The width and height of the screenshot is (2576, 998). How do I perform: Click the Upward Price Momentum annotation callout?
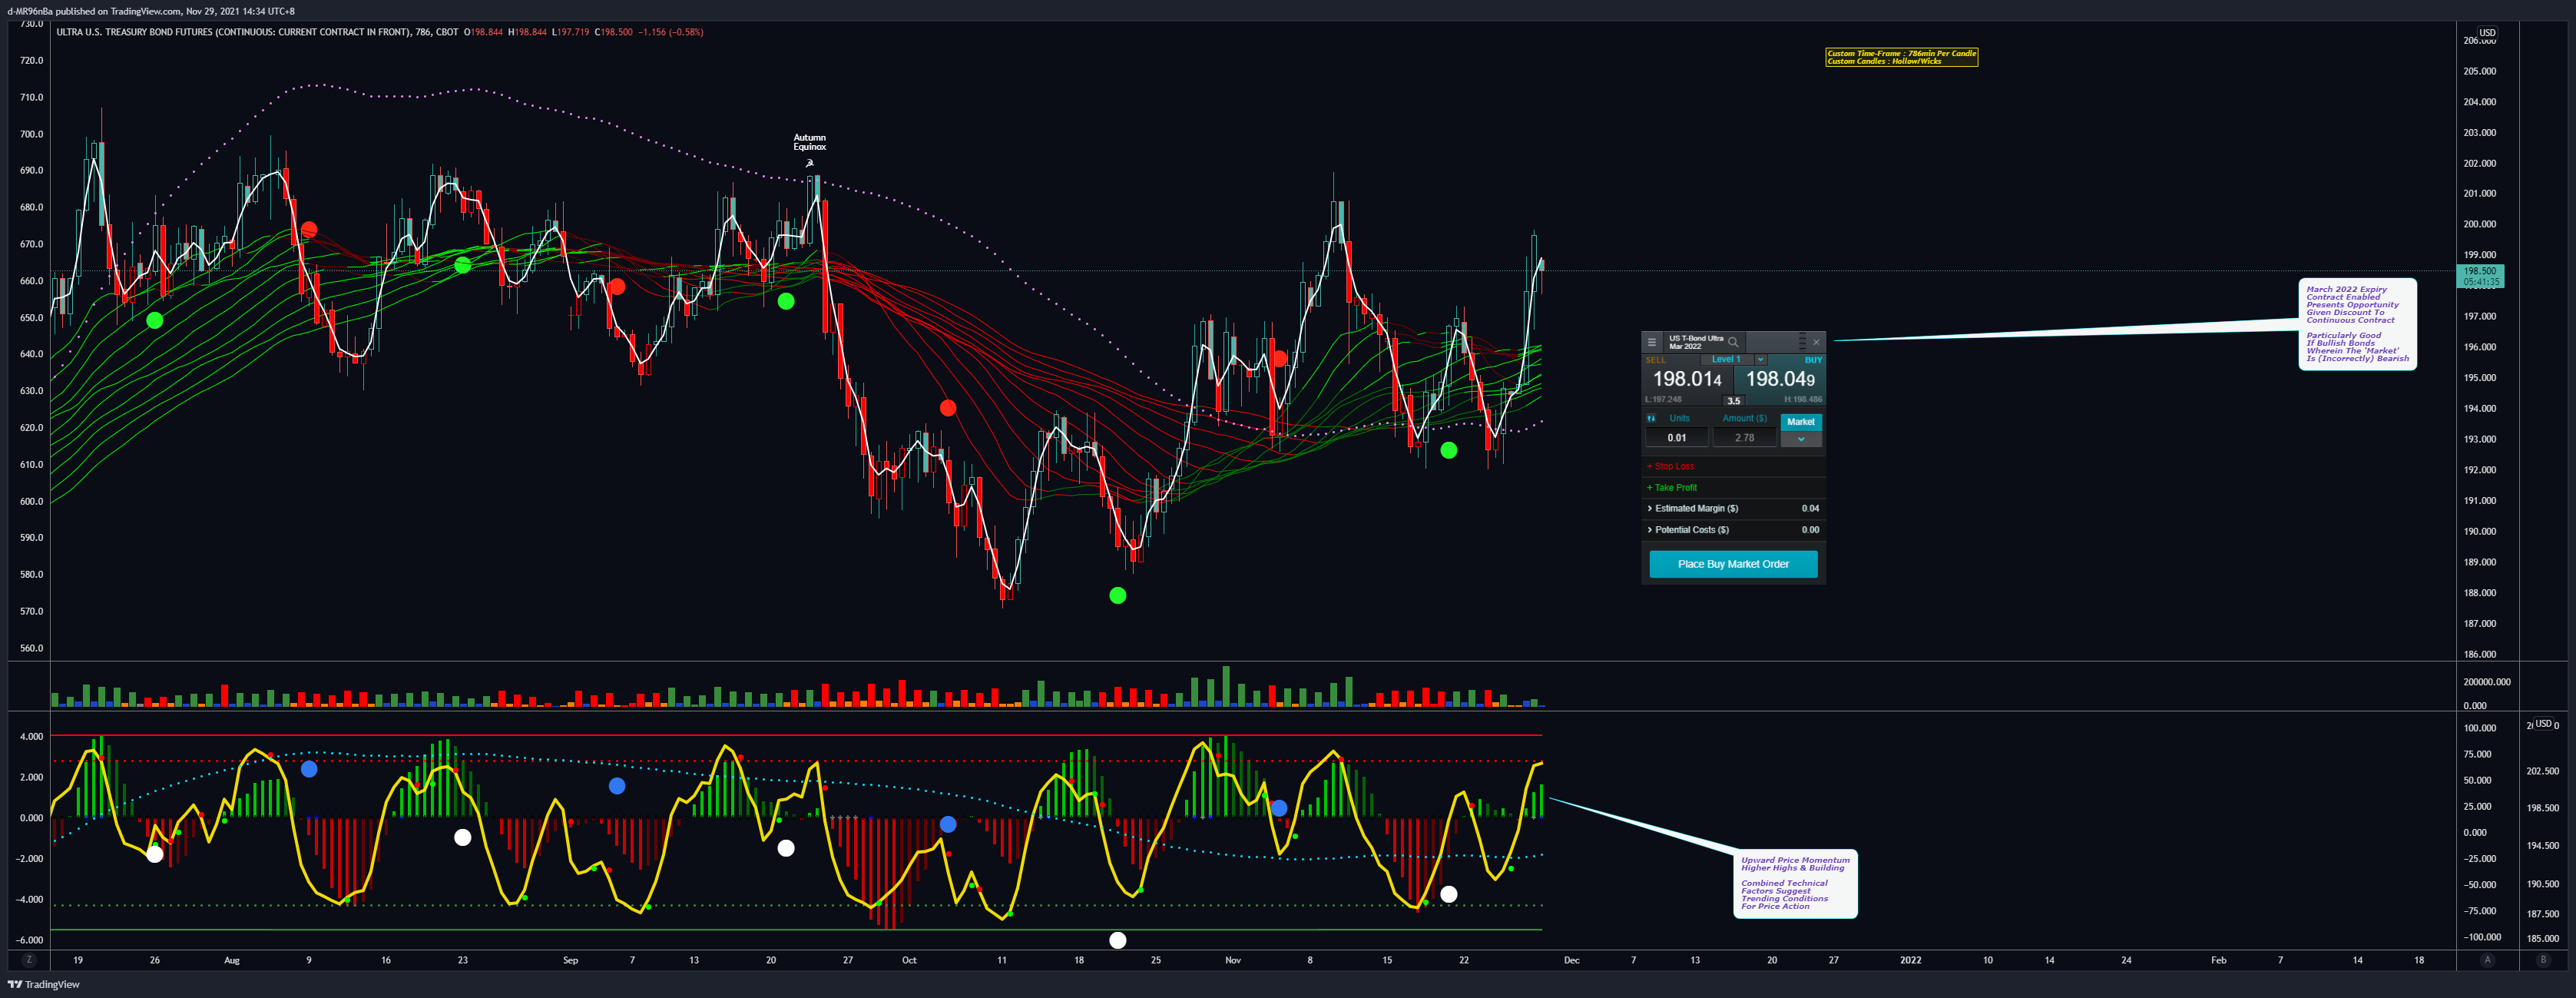click(1796, 883)
